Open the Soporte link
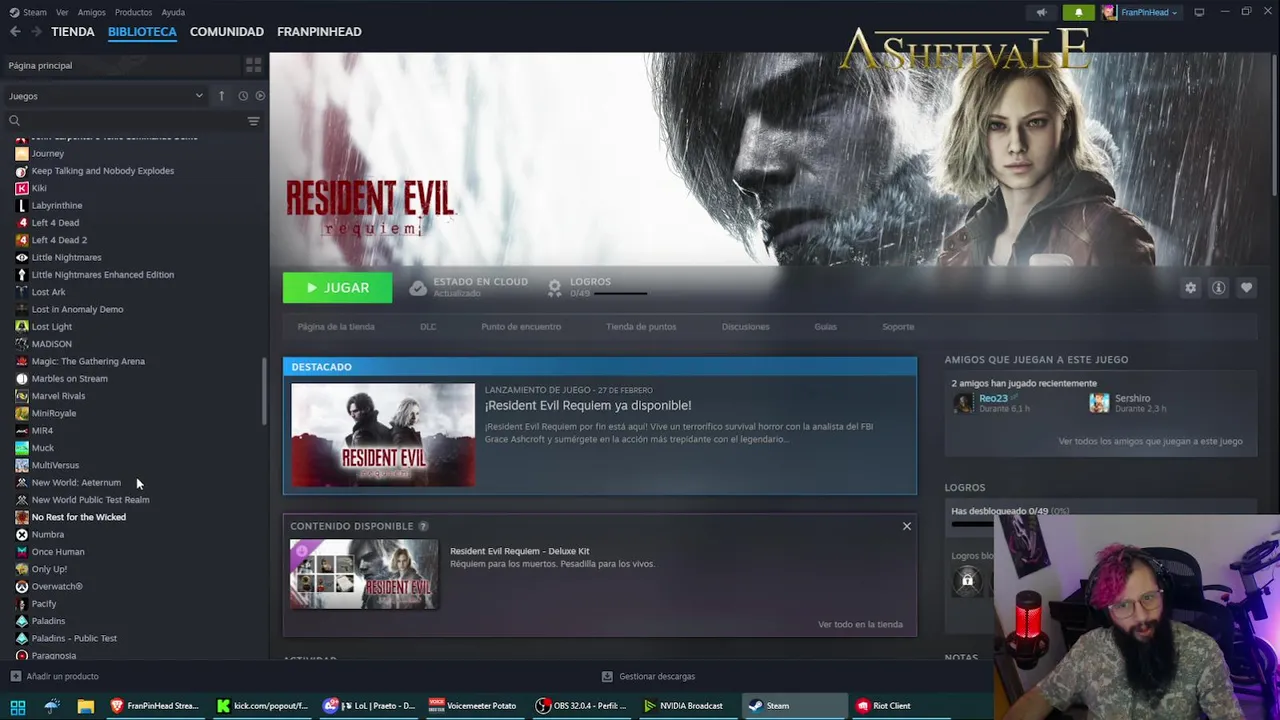Viewport: 1280px width, 720px height. tap(898, 327)
